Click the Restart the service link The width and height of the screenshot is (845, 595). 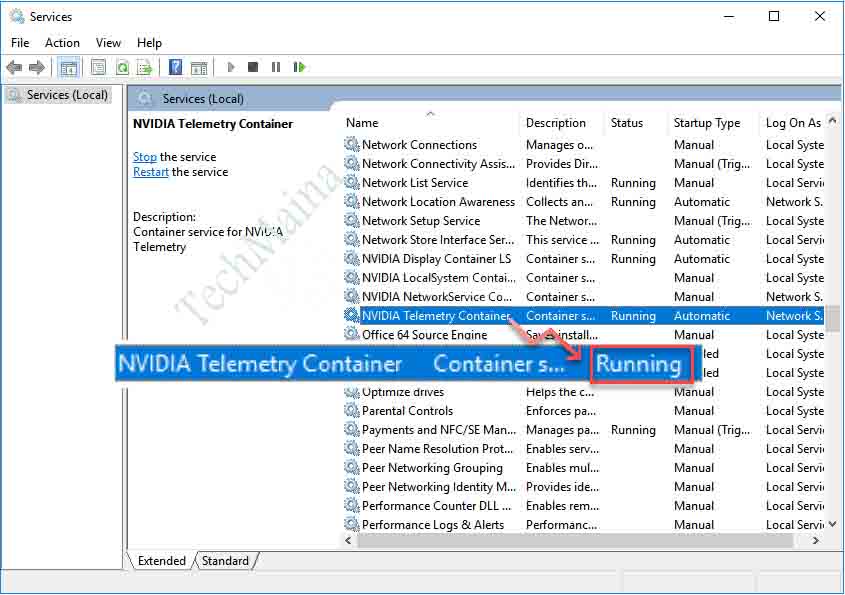[x=150, y=171]
